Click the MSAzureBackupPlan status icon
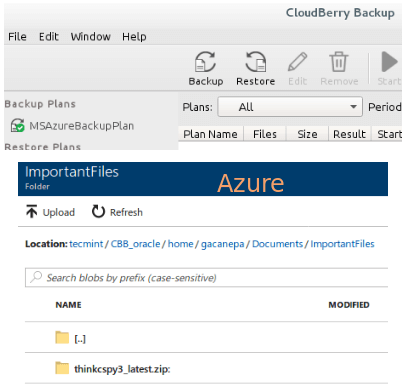 17,126
